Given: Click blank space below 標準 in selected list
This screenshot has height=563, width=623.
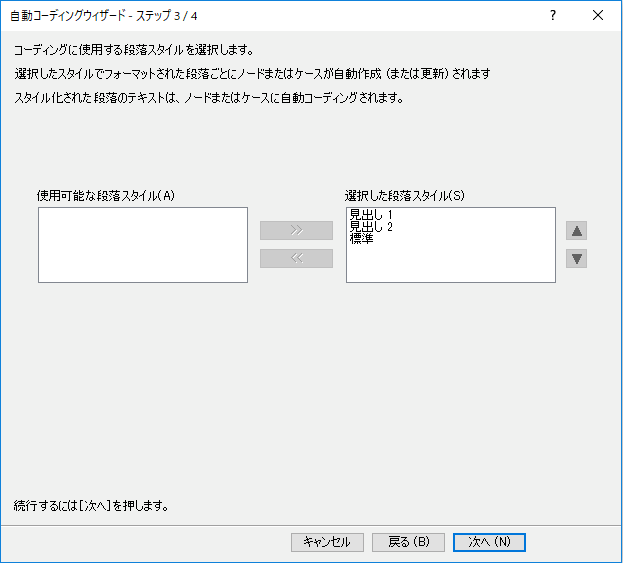Looking at the screenshot, I should coord(450,264).
